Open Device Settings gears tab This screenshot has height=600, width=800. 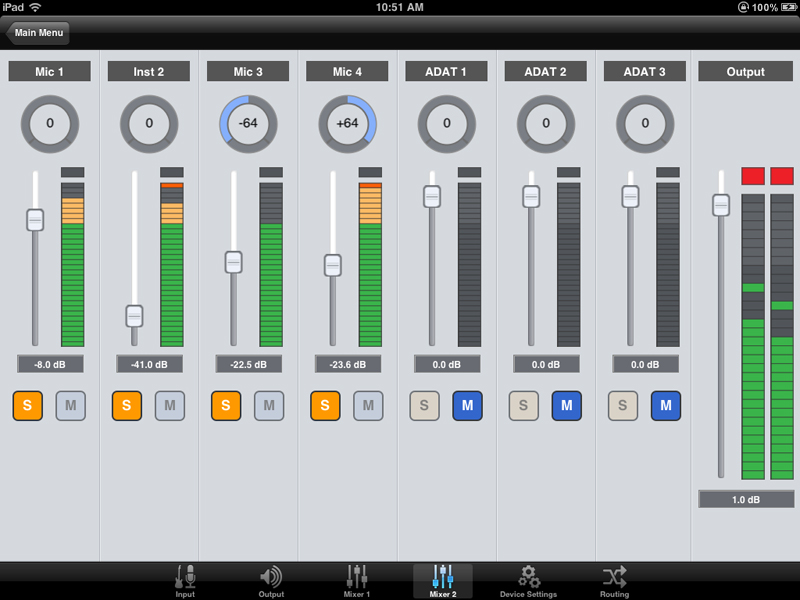528,581
